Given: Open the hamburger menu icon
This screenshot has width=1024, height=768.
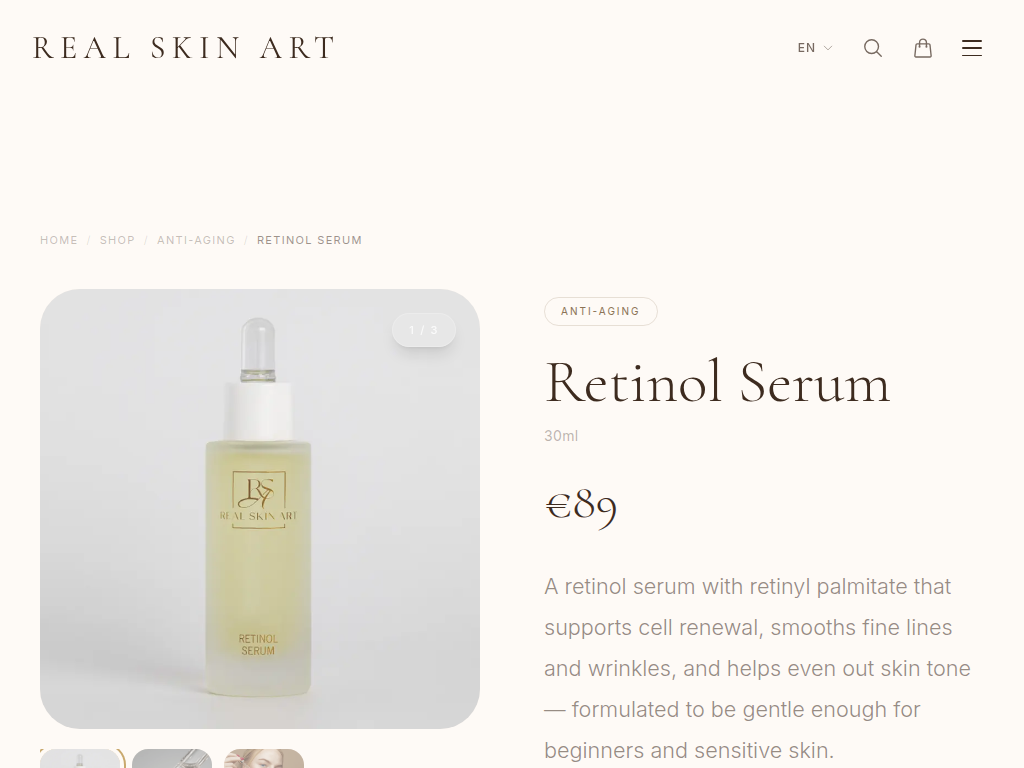Looking at the screenshot, I should pyautogui.click(x=972, y=48).
